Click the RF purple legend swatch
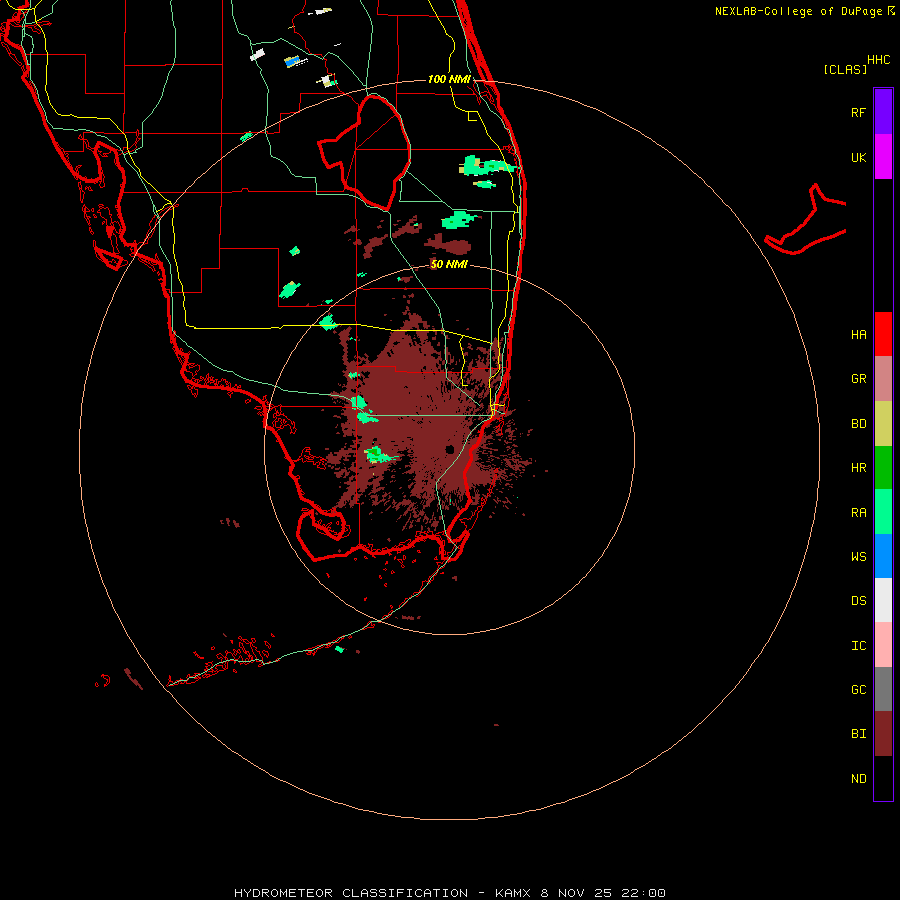The height and width of the screenshot is (900, 900). 883,112
